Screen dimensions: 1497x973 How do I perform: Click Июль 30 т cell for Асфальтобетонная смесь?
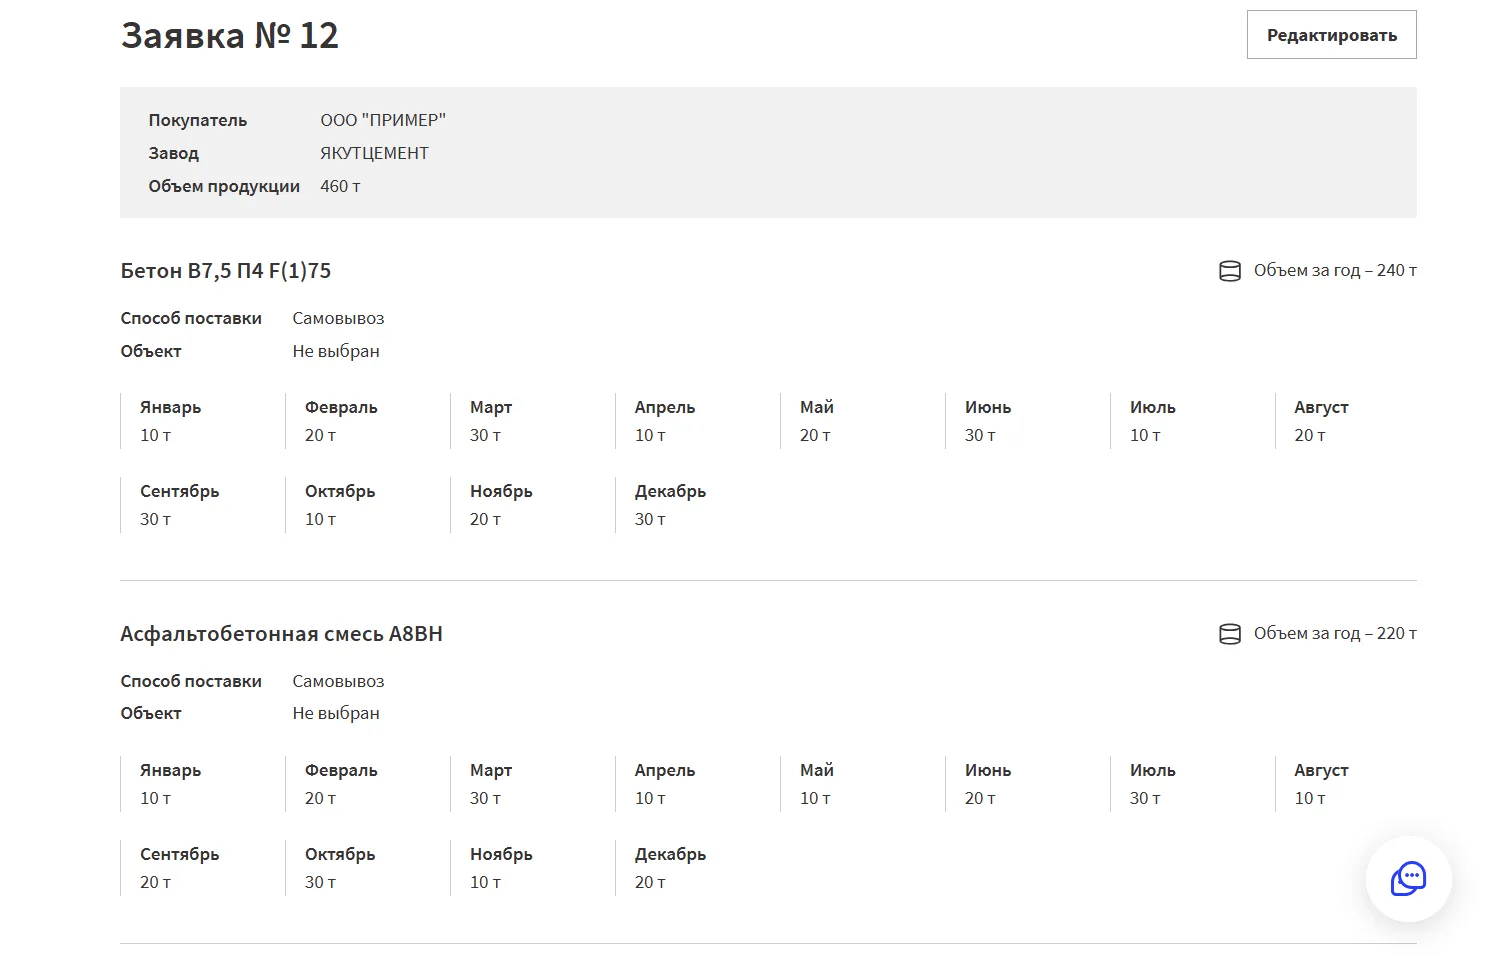point(1152,784)
